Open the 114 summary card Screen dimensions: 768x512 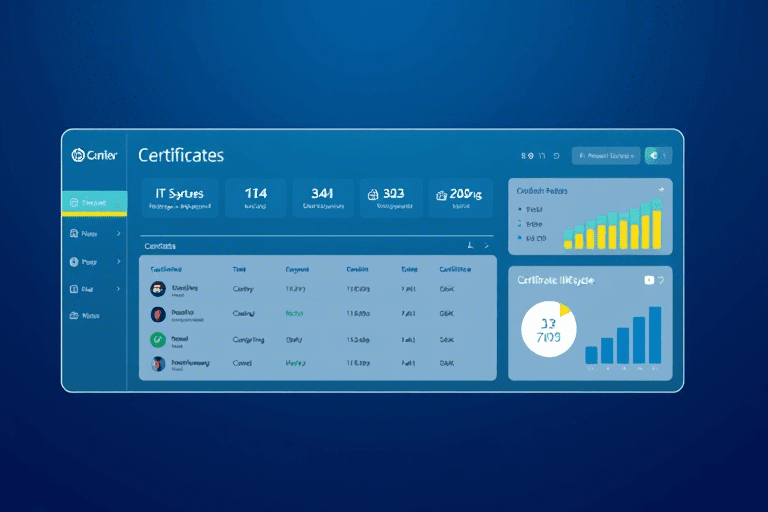[x=256, y=198]
